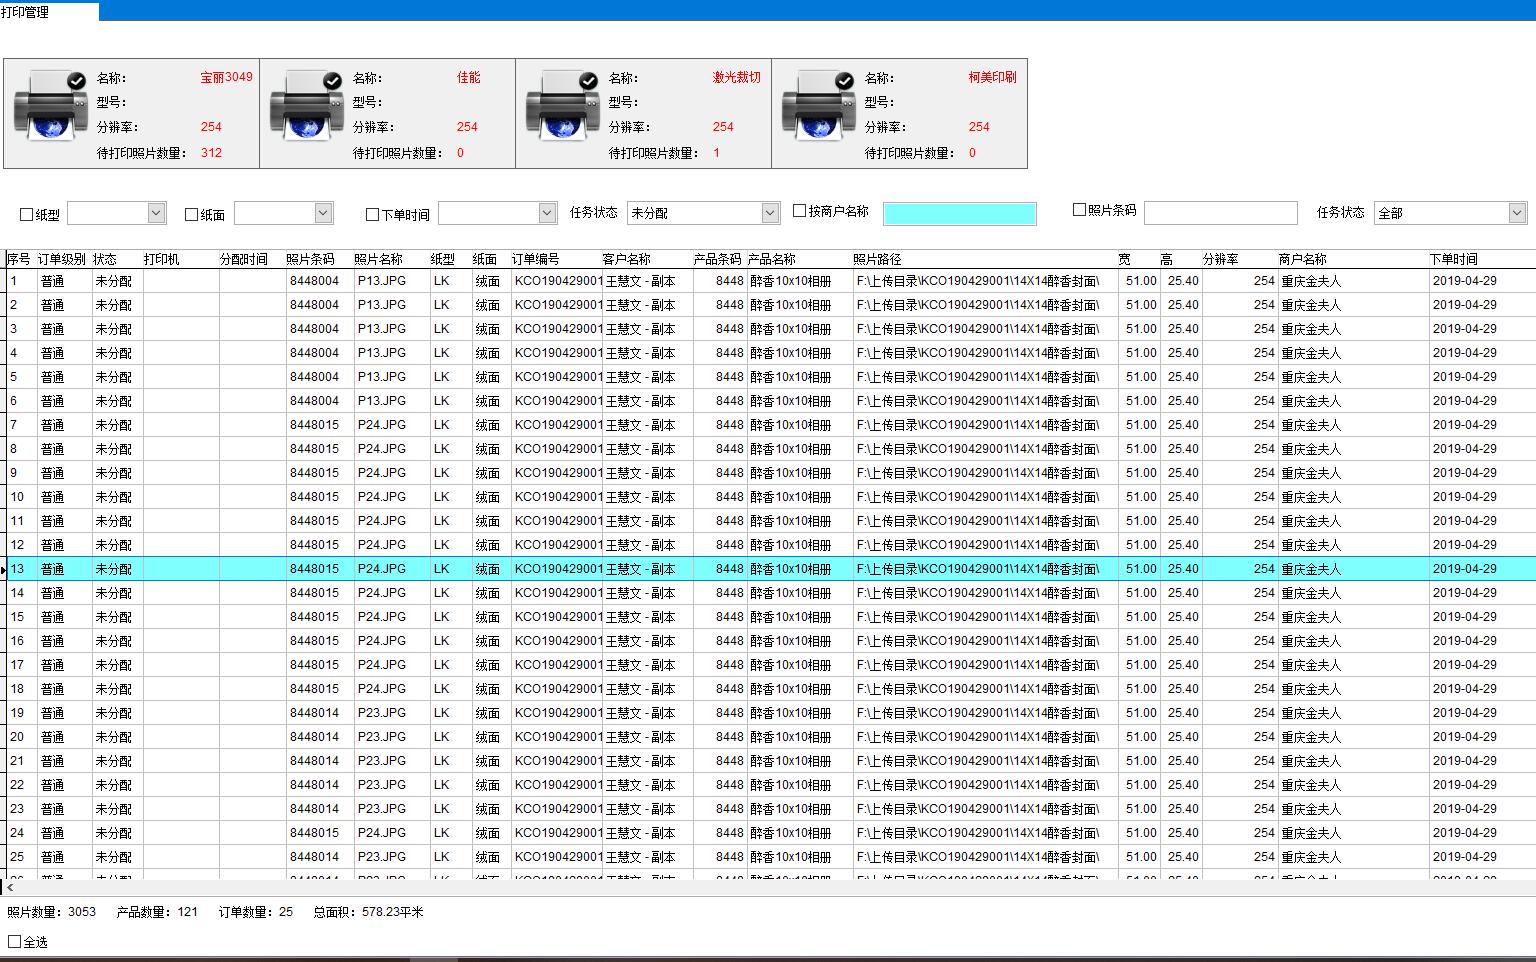Tick the 照片条码 checkbox

[x=1079, y=210]
